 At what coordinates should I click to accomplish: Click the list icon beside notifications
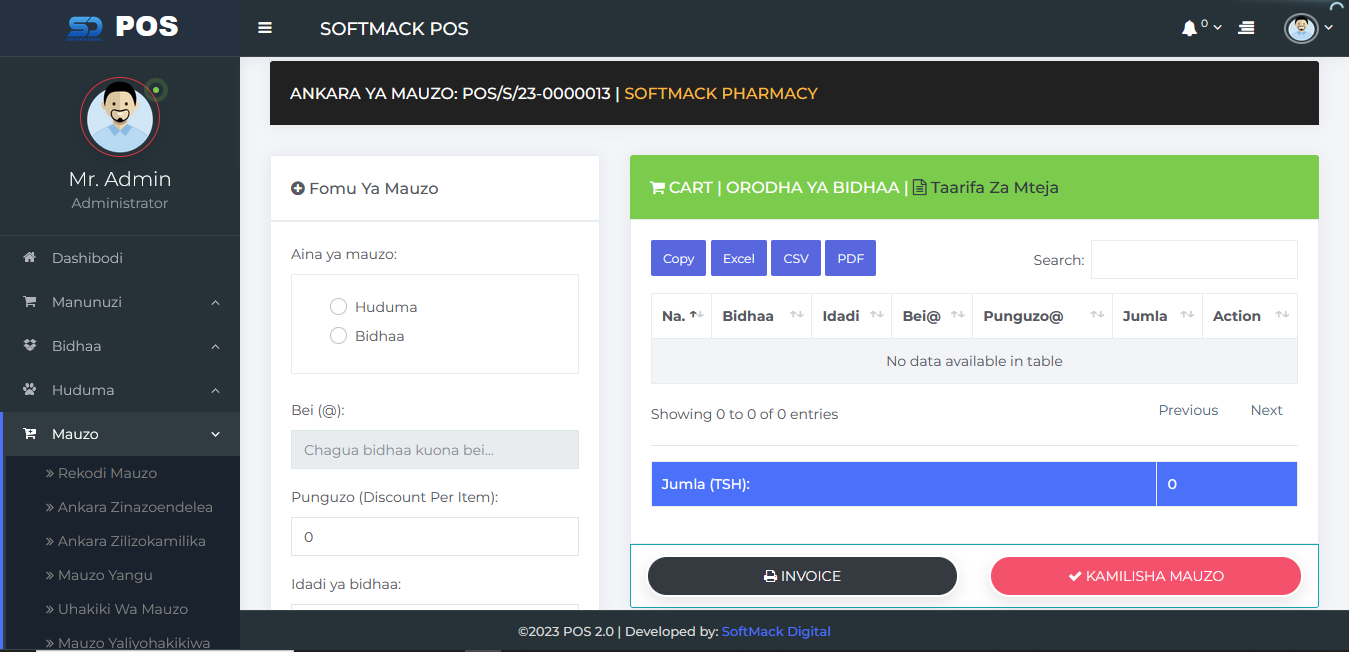pyautogui.click(x=1246, y=29)
